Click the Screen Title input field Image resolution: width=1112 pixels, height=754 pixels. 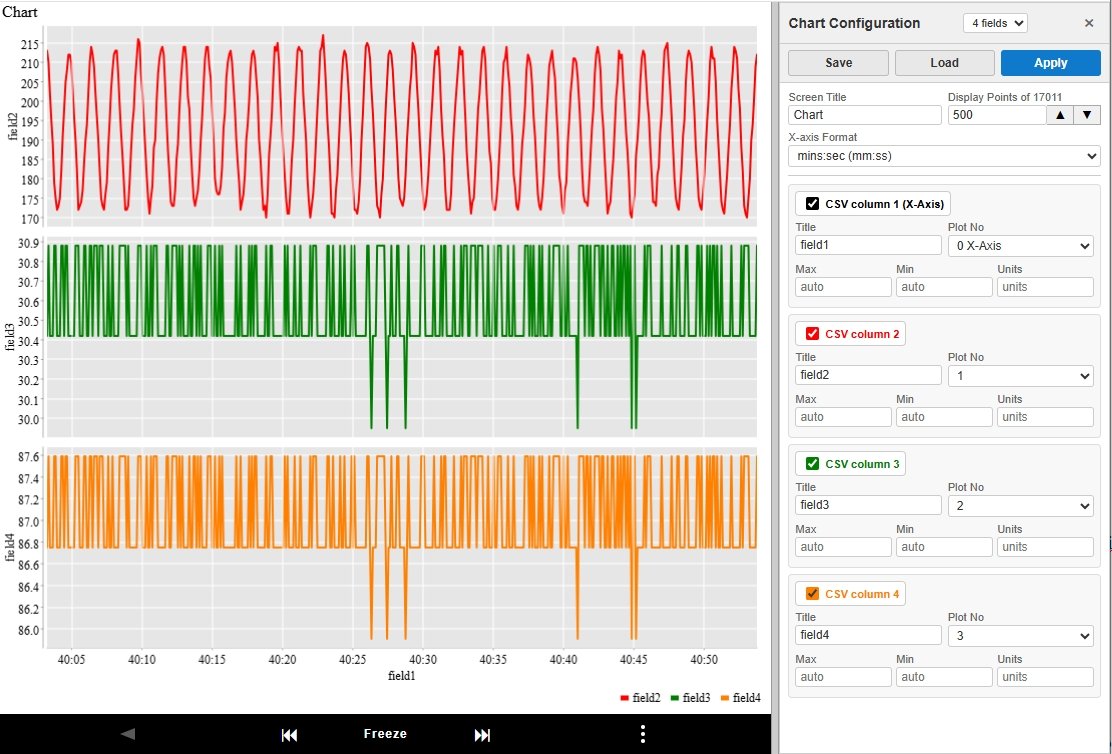pos(865,115)
